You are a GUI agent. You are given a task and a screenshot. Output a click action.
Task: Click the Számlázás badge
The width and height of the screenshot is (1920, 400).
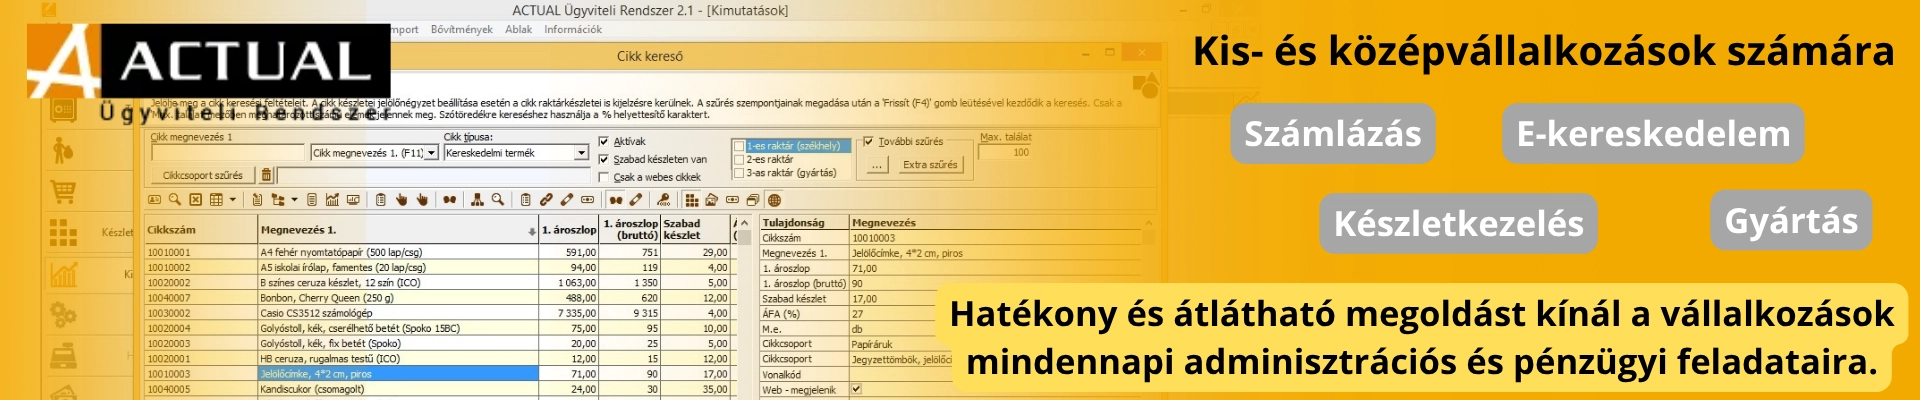click(x=1333, y=133)
